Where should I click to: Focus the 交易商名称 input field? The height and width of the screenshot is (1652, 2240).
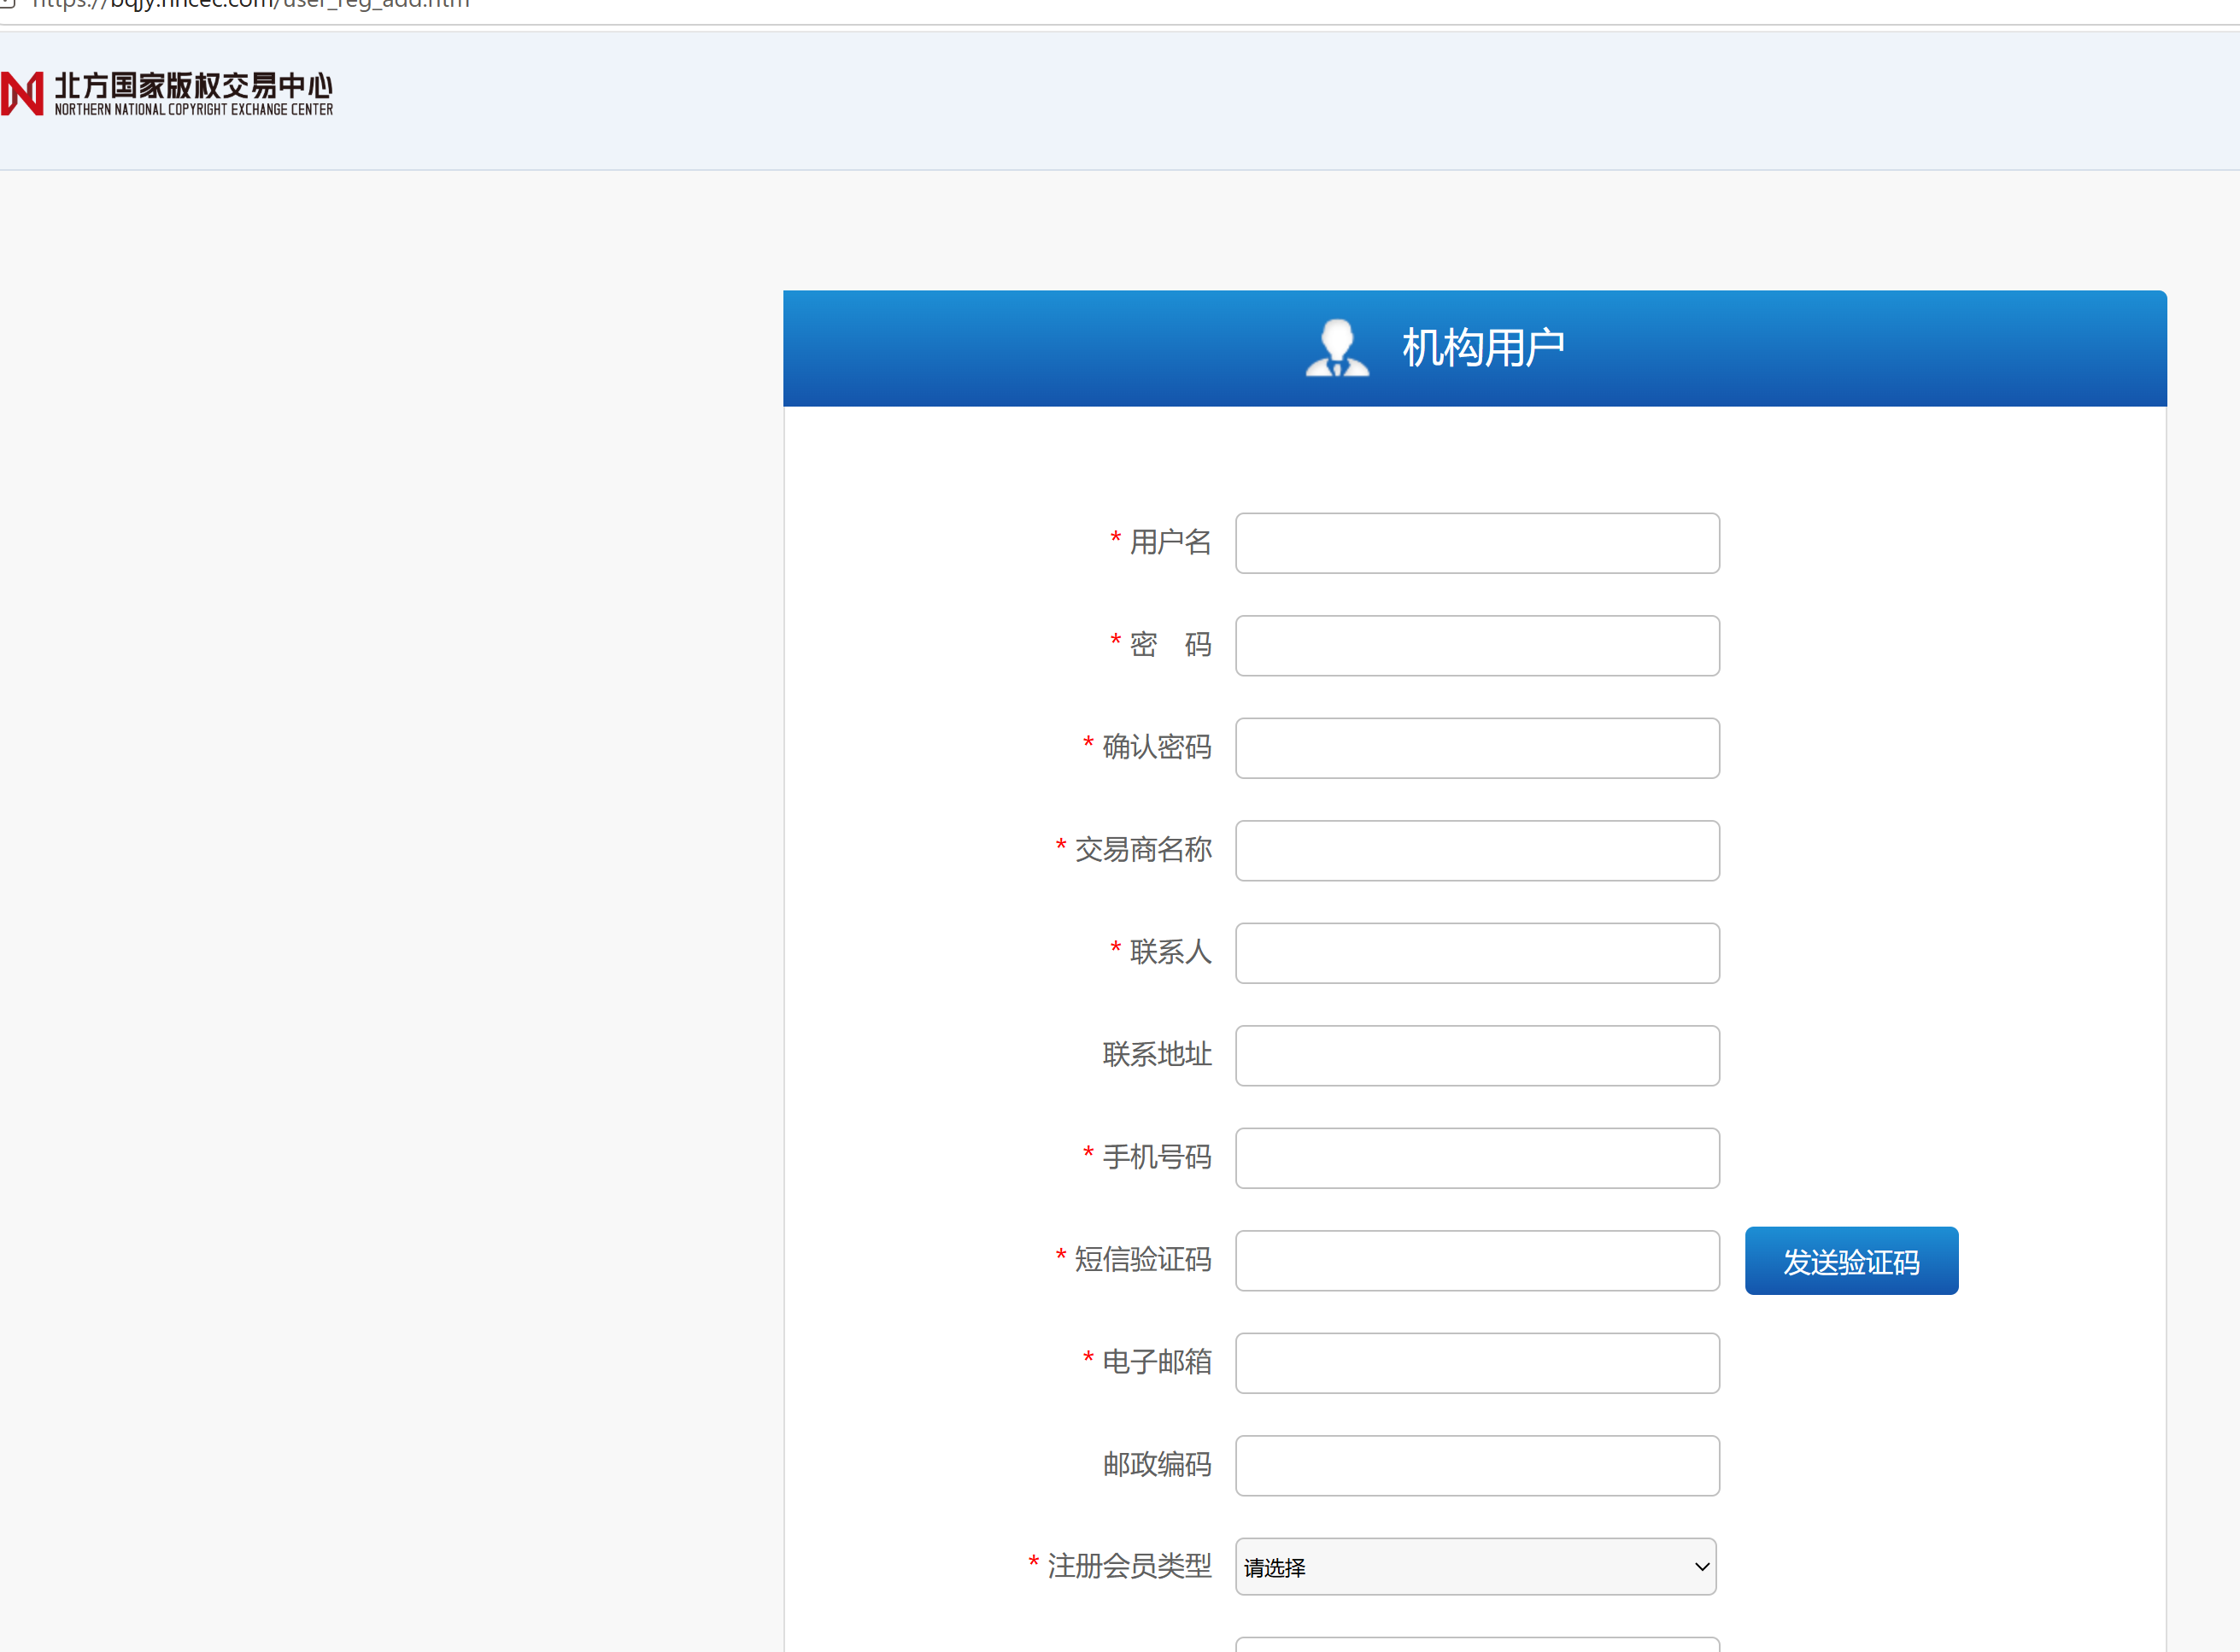click(x=1477, y=851)
